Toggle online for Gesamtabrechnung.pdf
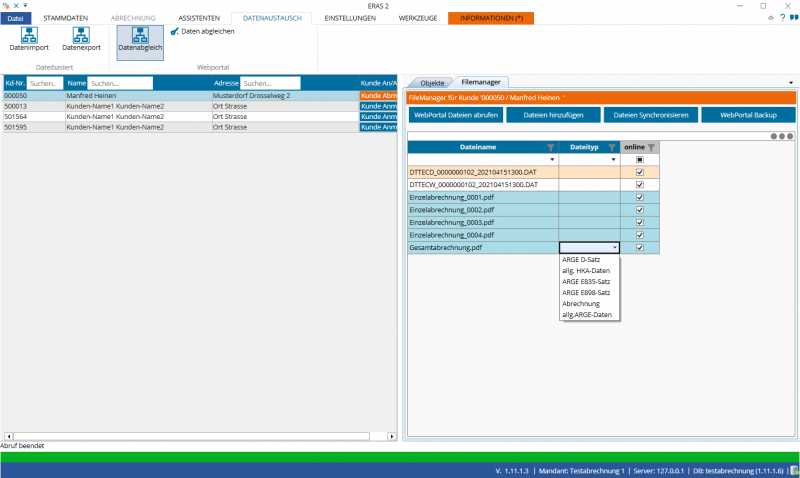Viewport: 800px width, 478px height. (640, 247)
